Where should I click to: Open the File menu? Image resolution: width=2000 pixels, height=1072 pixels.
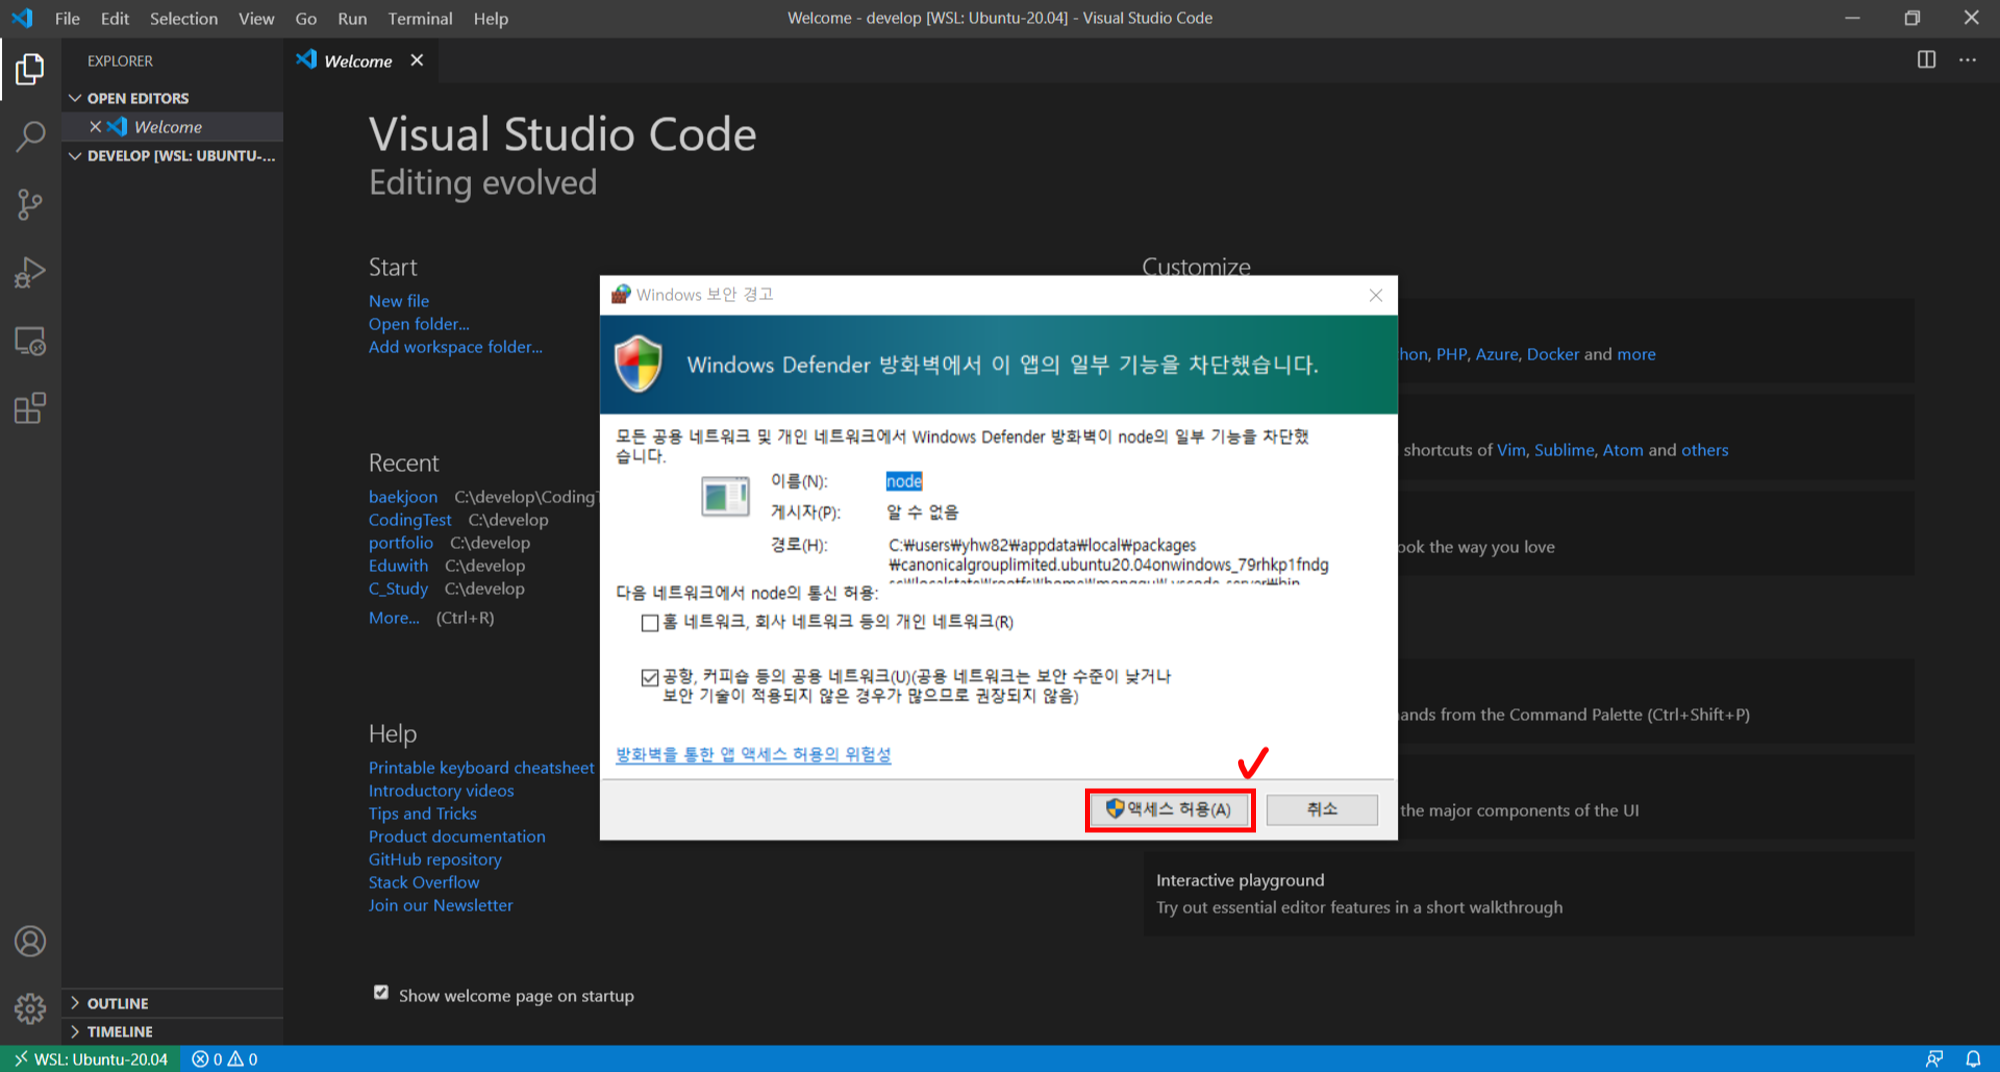coord(67,18)
